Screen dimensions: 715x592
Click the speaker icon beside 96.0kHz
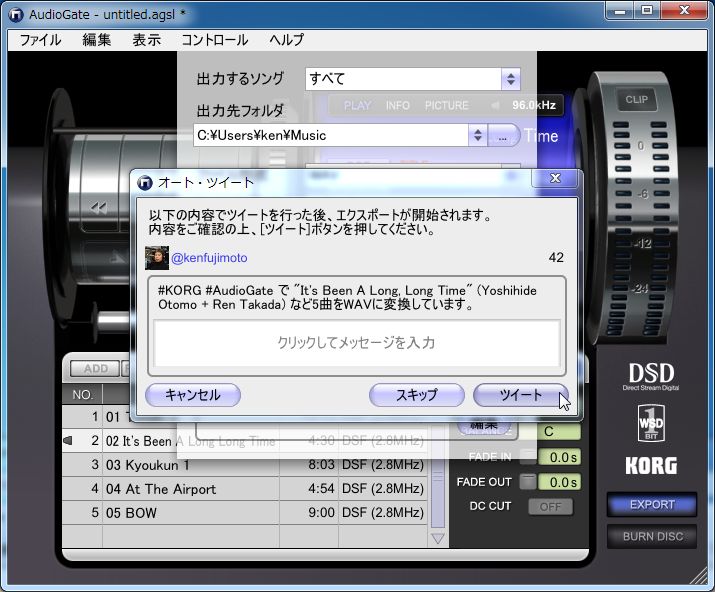pyautogui.click(x=496, y=105)
